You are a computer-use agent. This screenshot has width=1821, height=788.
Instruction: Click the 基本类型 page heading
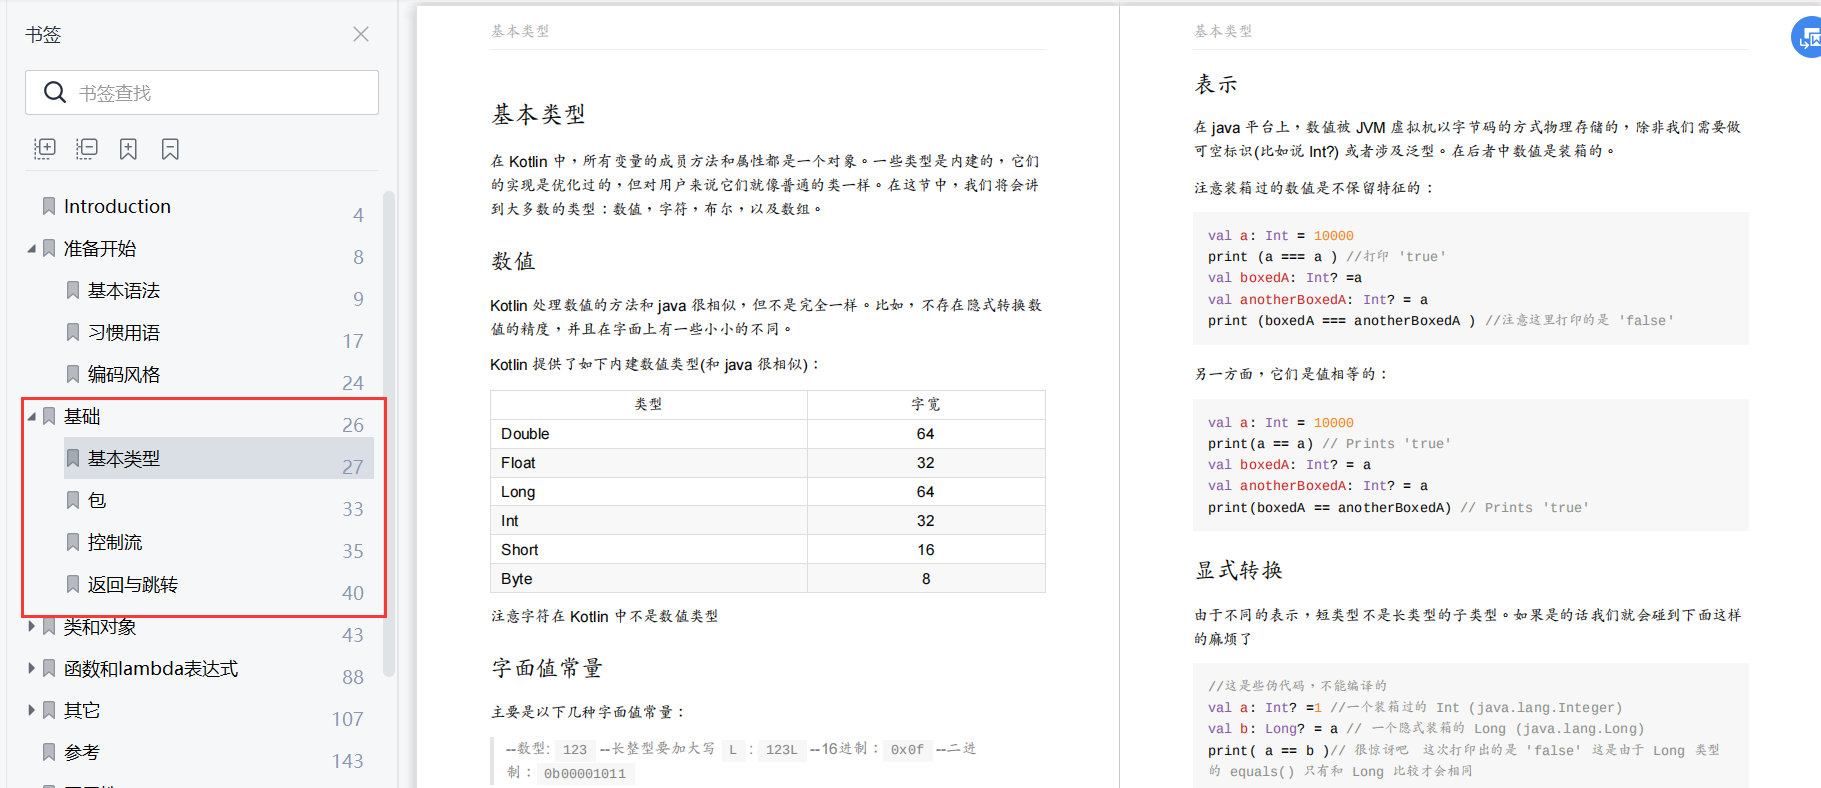click(538, 114)
